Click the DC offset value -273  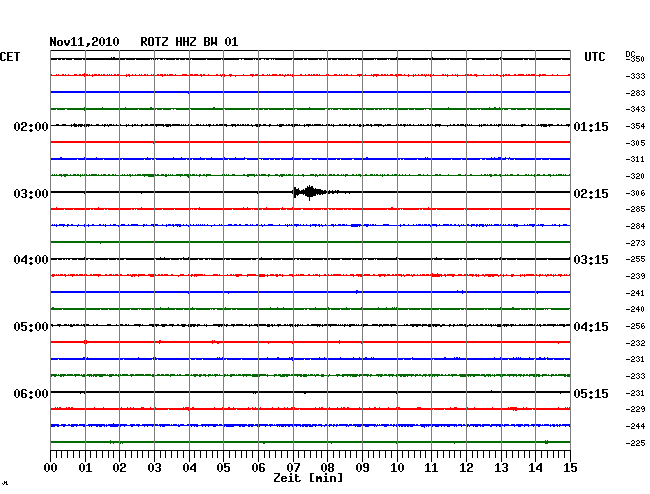click(635, 243)
